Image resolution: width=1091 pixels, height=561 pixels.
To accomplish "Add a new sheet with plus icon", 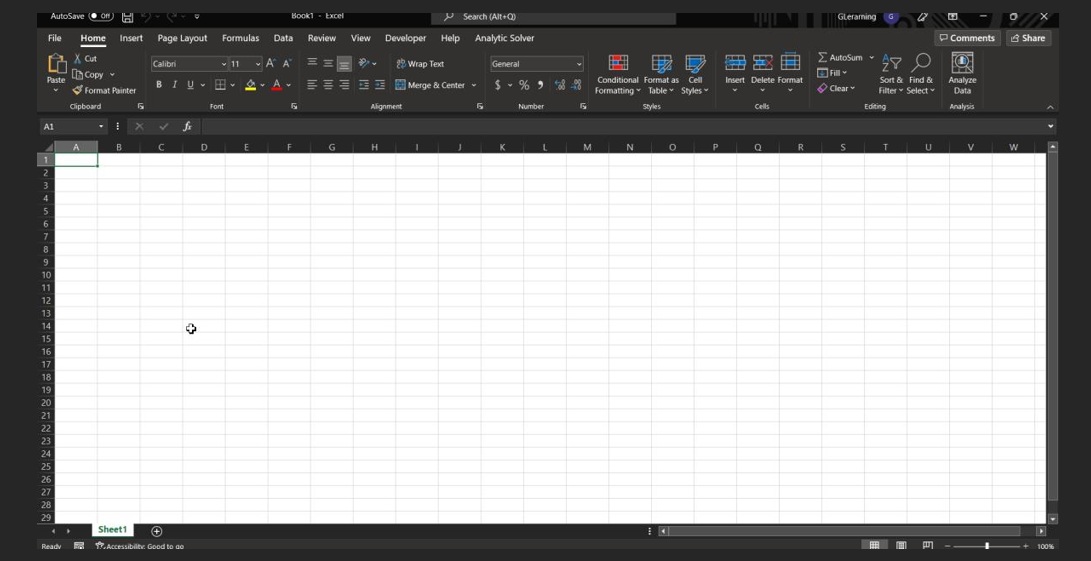I will [157, 531].
